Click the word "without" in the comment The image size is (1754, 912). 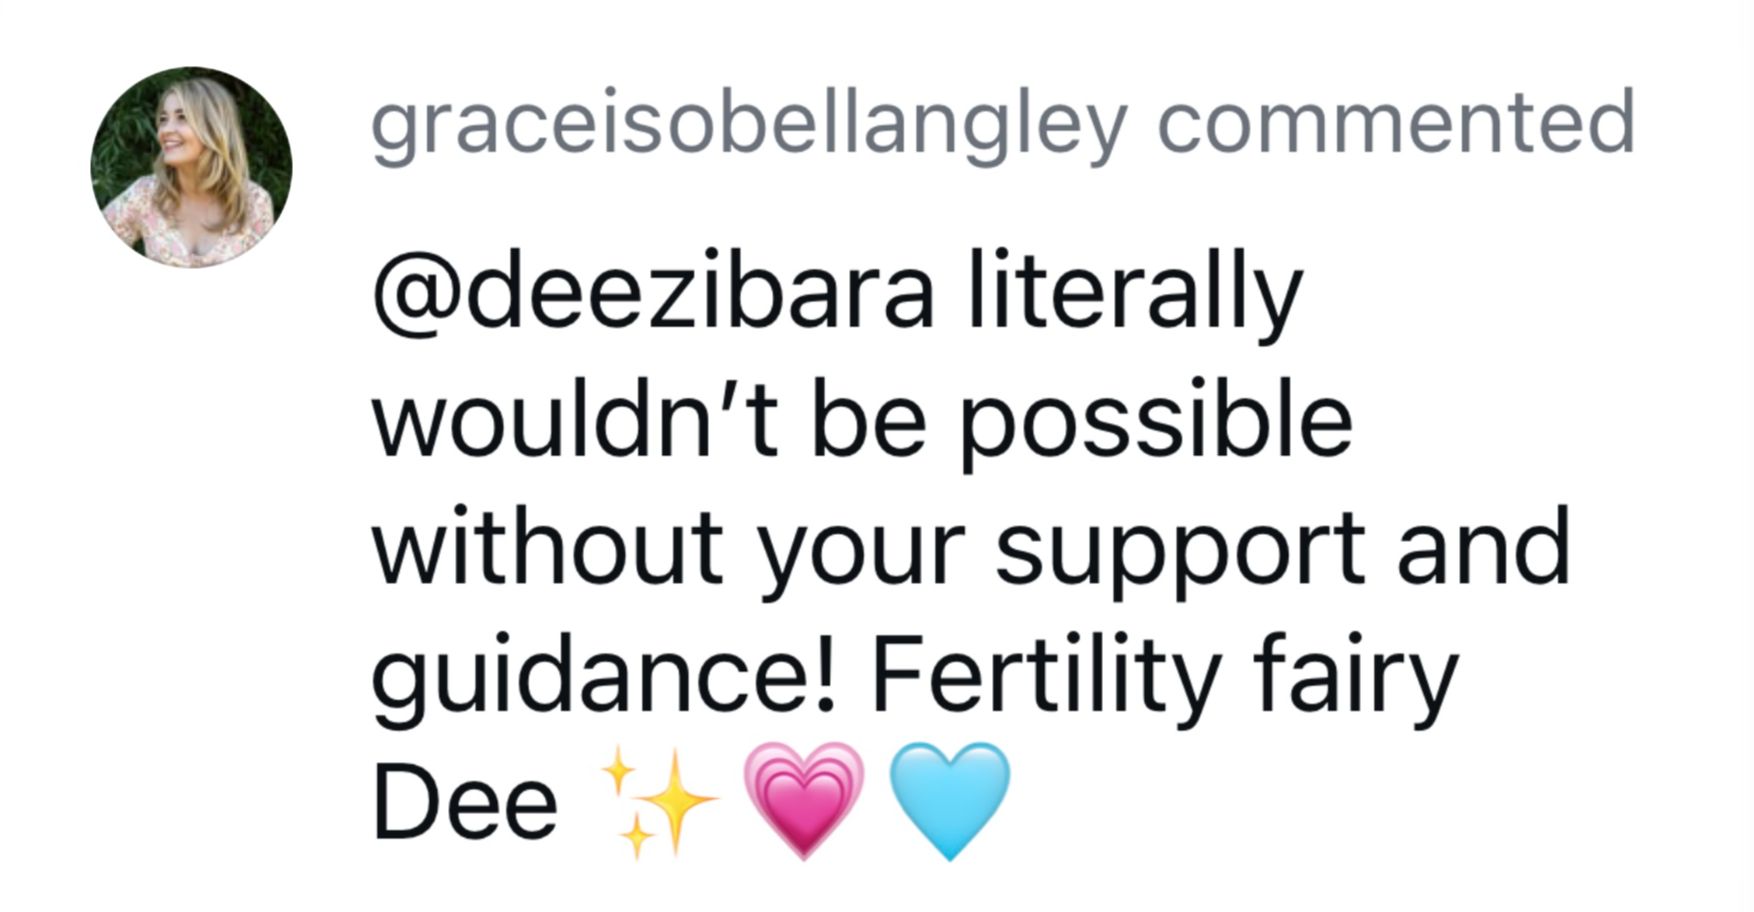click(x=547, y=549)
